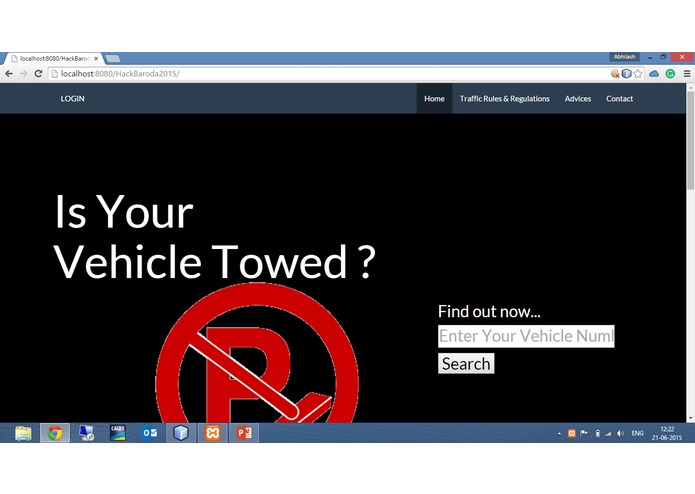
Task: Click the ENG language indicator
Action: tap(637, 433)
